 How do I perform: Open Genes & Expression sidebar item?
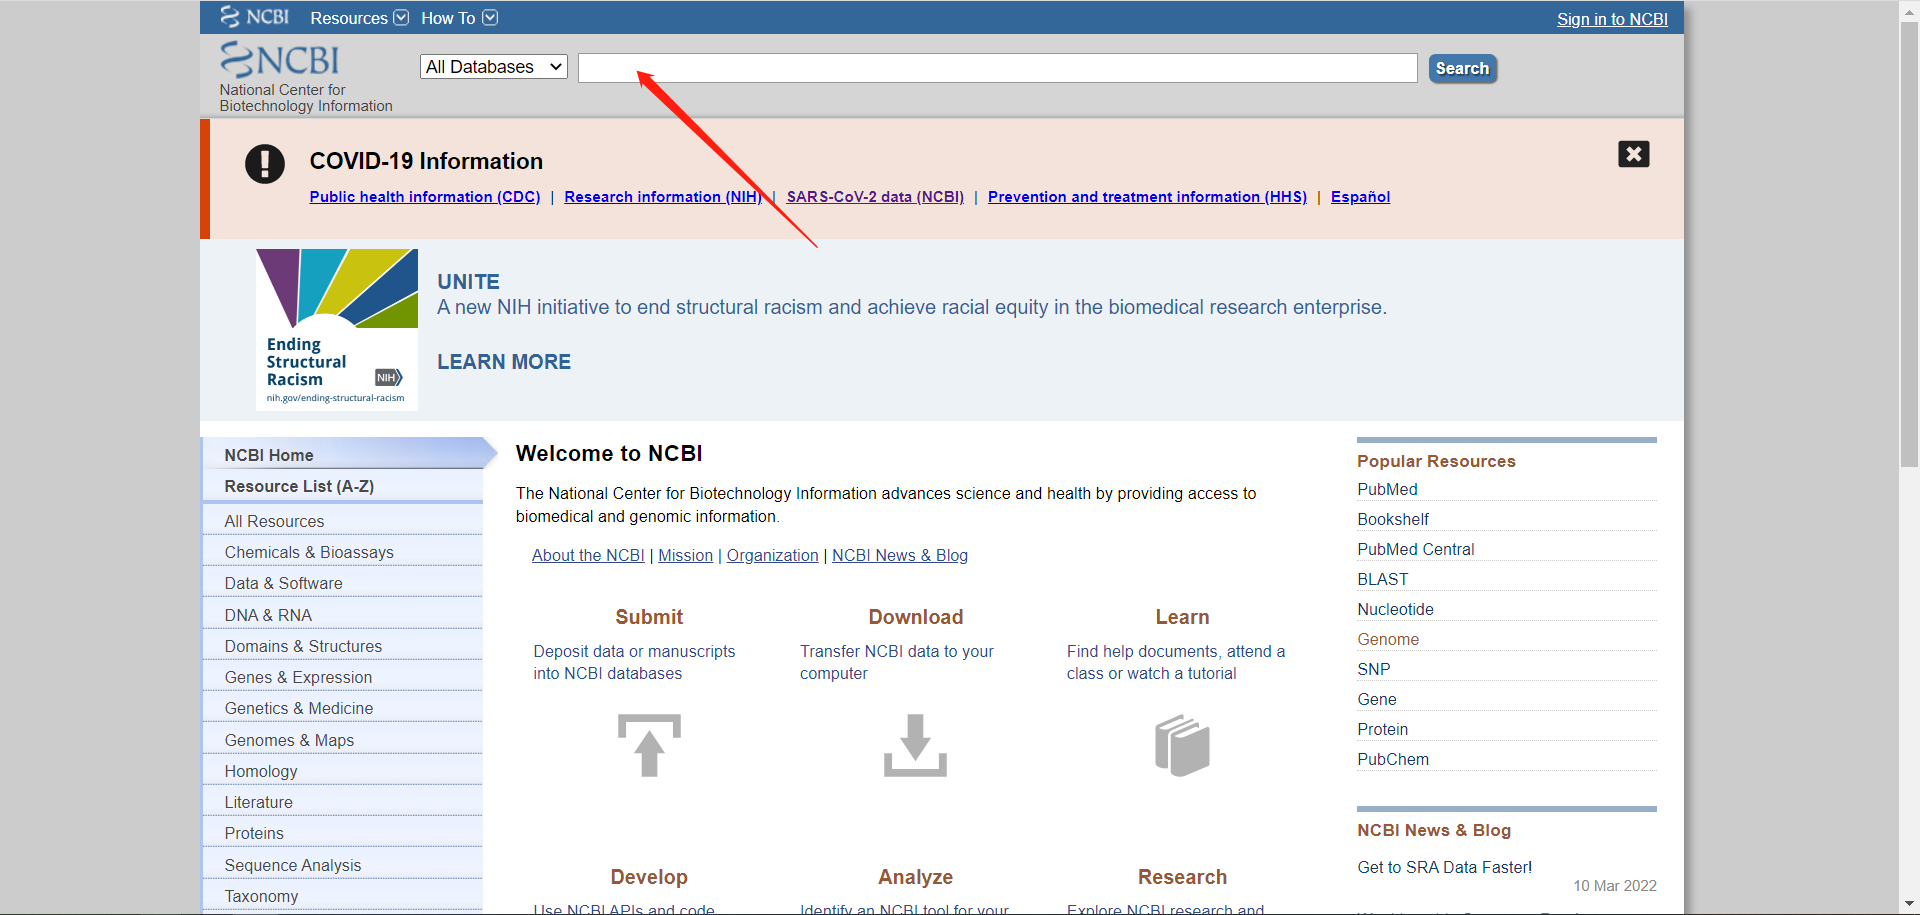tap(343, 677)
